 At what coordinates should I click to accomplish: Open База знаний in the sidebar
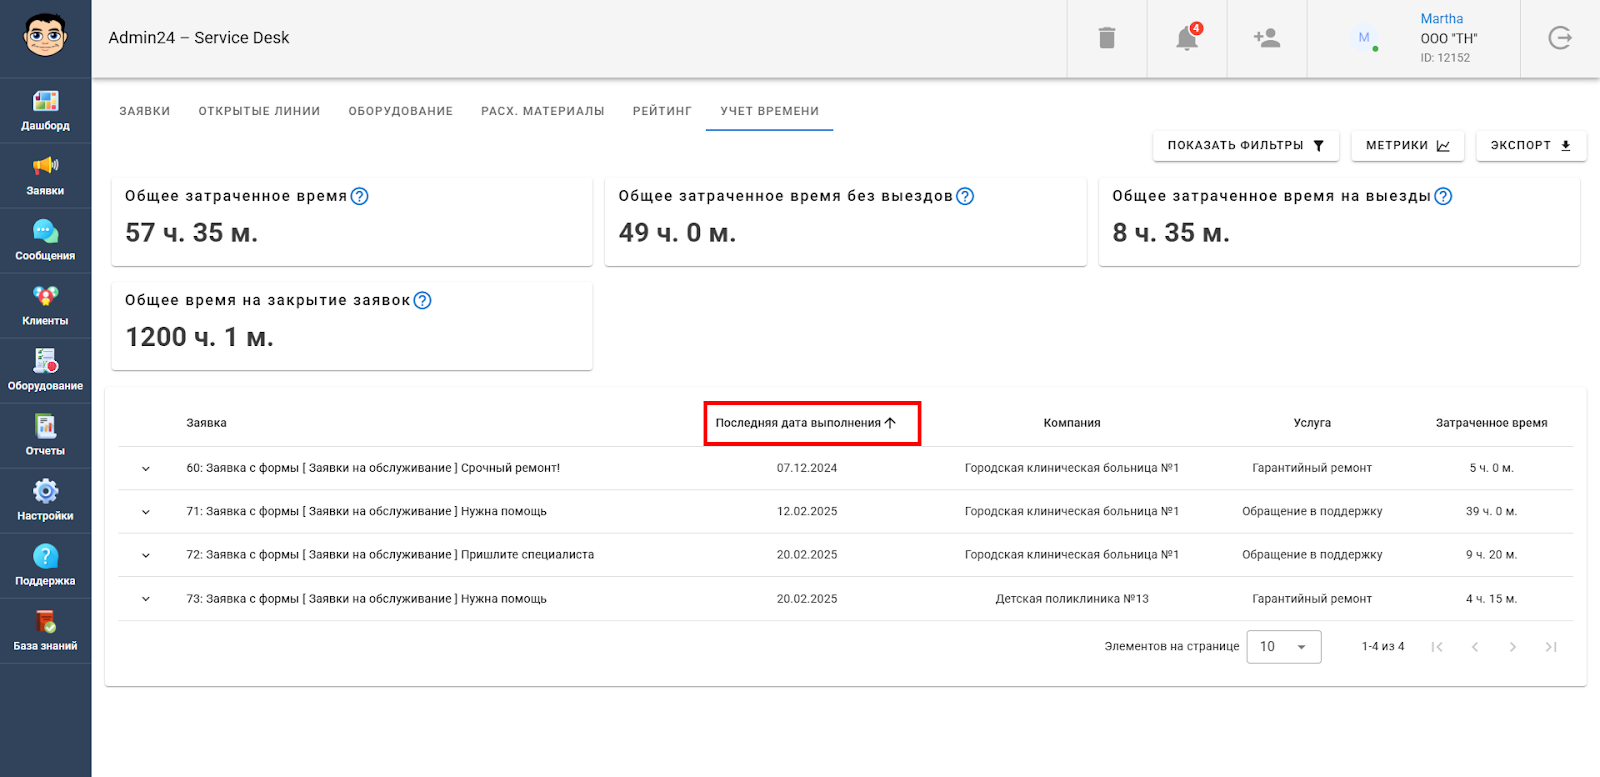click(x=45, y=631)
